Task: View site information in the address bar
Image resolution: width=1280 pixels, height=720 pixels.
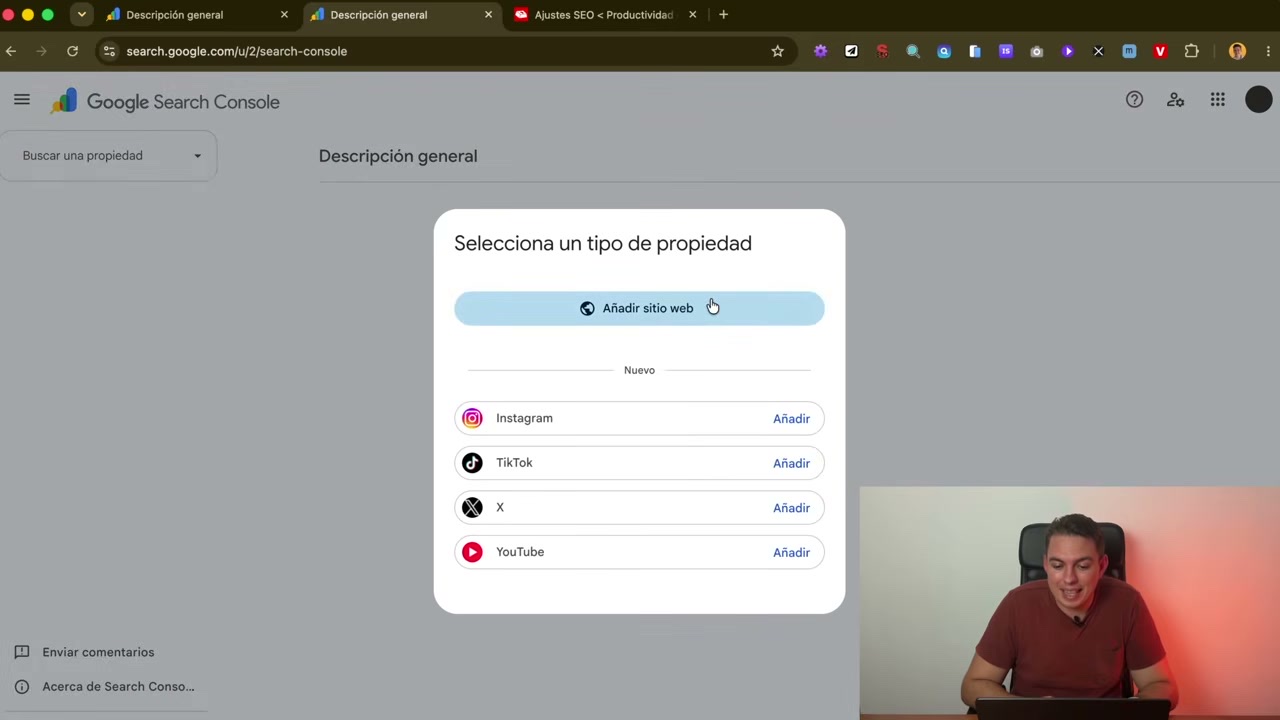Action: pos(109,51)
